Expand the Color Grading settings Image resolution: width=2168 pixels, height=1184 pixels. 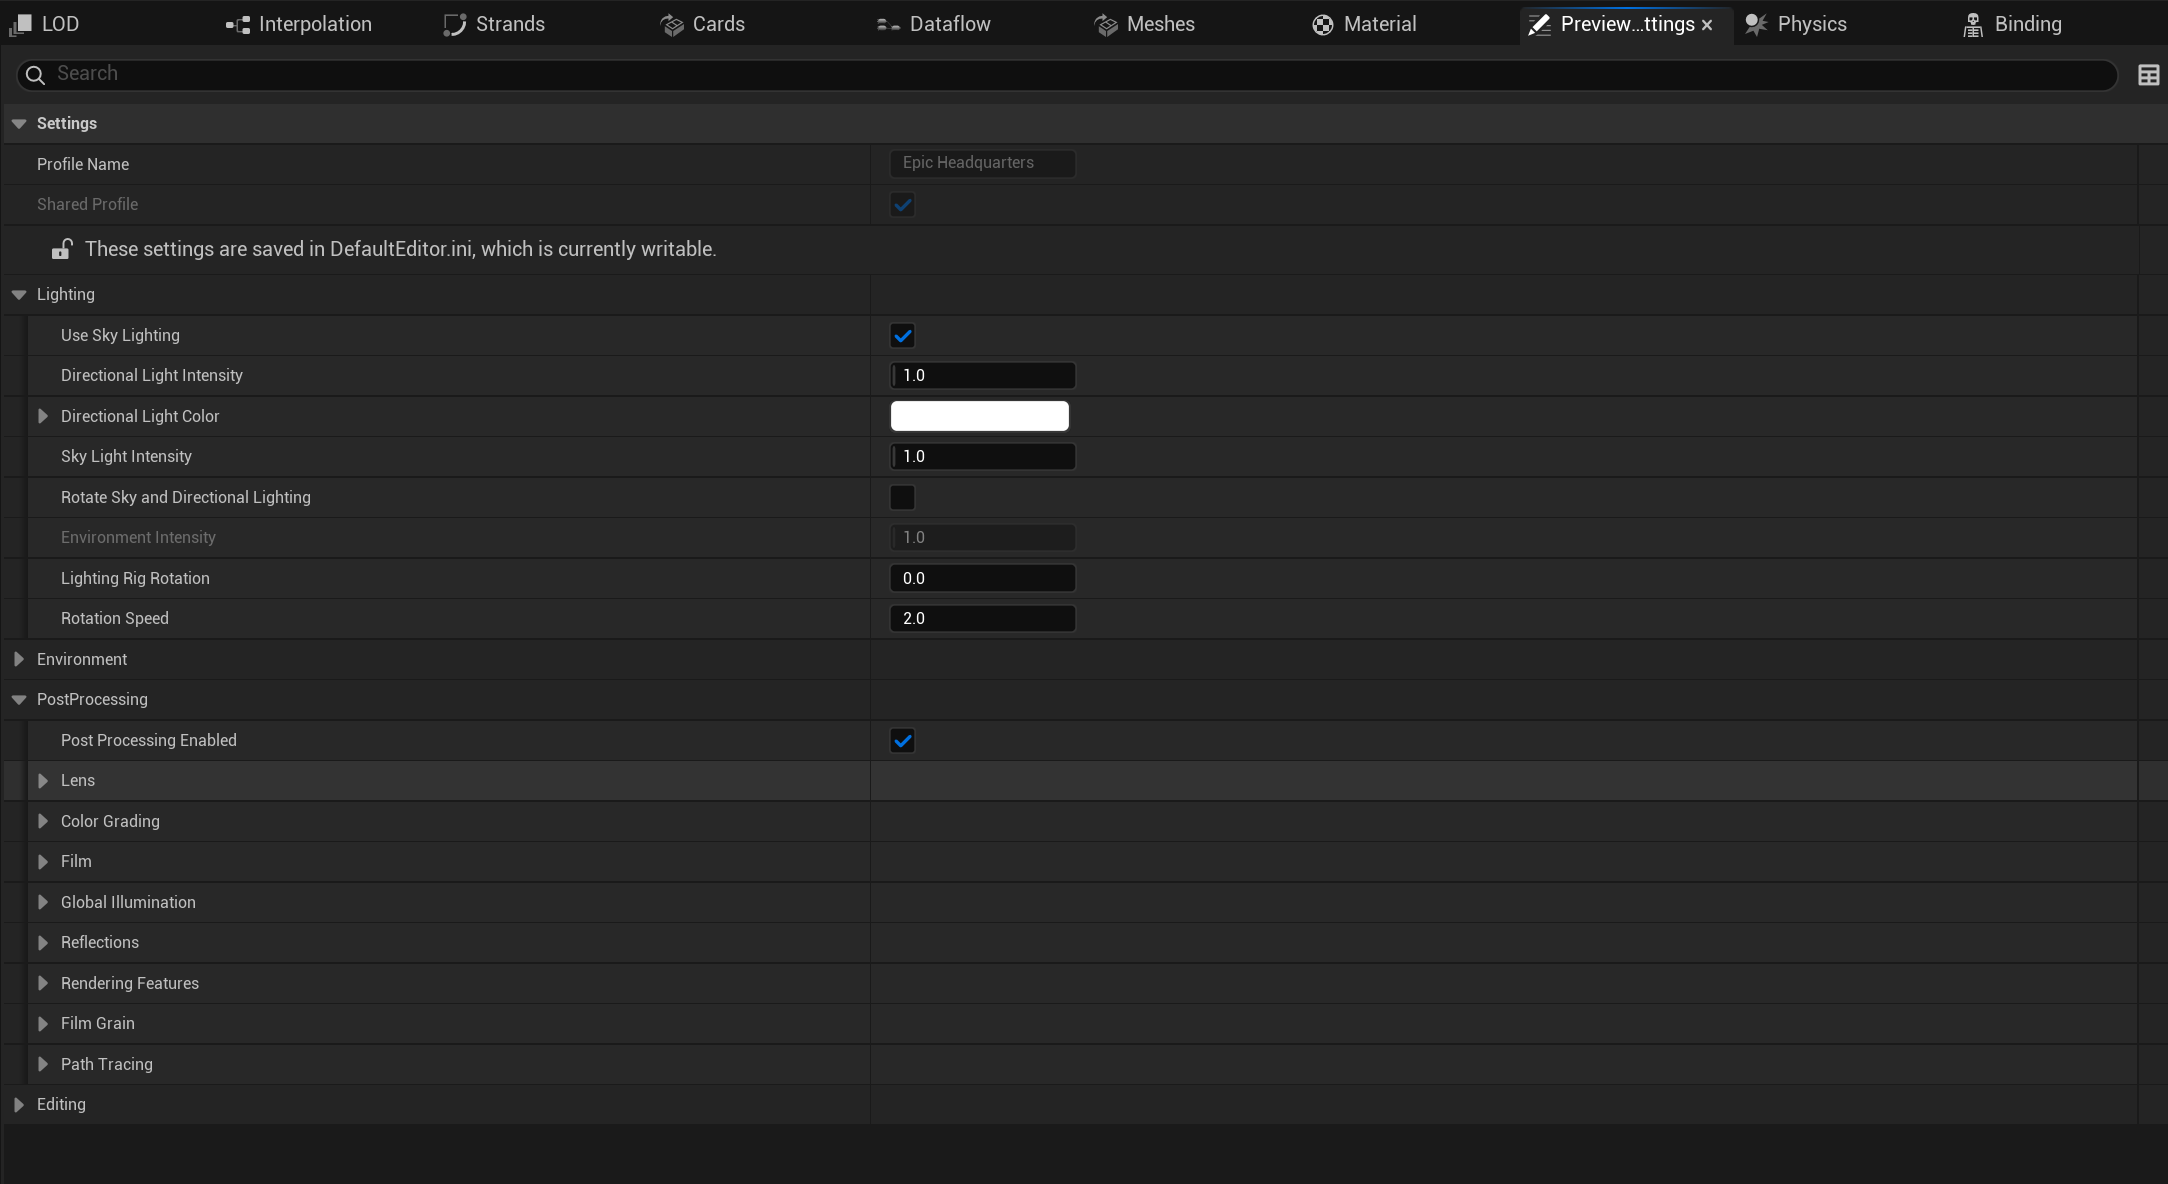coord(43,821)
